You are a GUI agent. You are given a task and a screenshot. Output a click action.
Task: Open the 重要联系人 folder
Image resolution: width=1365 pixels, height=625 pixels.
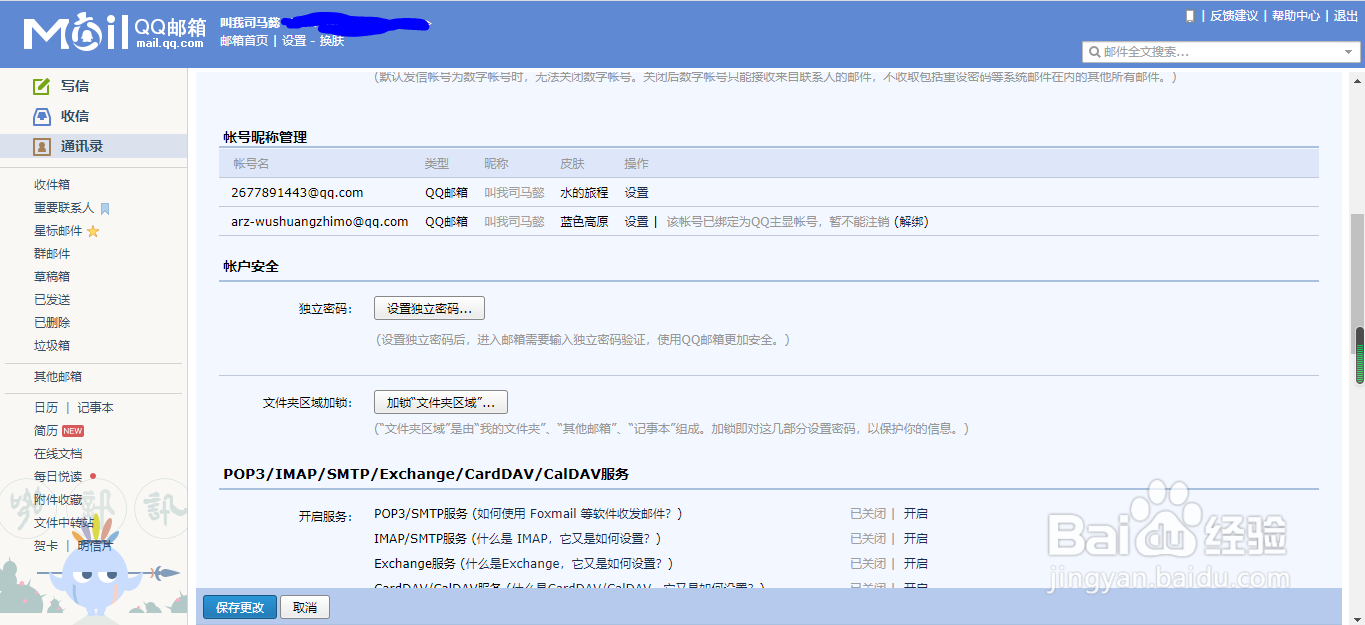pyautogui.click(x=64, y=208)
